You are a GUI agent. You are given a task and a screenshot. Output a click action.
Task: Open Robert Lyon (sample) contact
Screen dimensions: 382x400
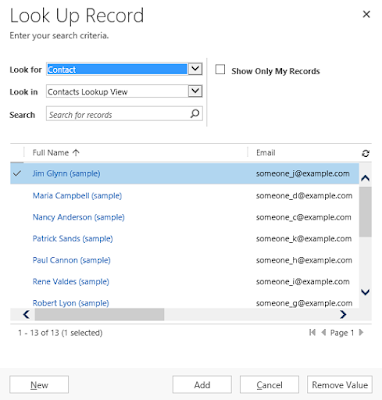click(71, 303)
